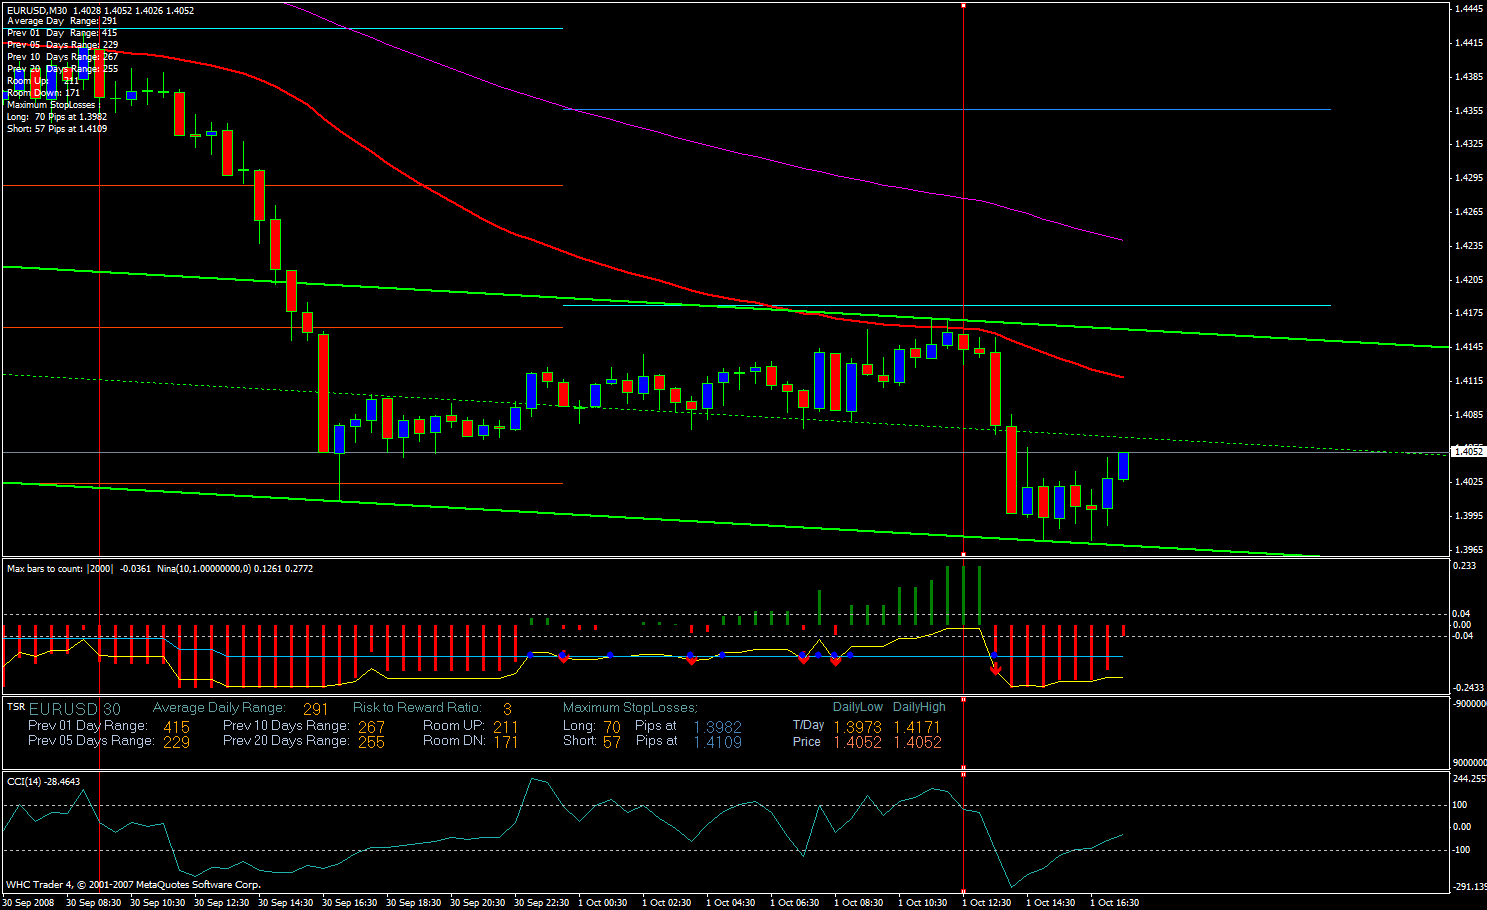Click the right end of magenta moving average
This screenshot has height=910, width=1487.
1121,240
